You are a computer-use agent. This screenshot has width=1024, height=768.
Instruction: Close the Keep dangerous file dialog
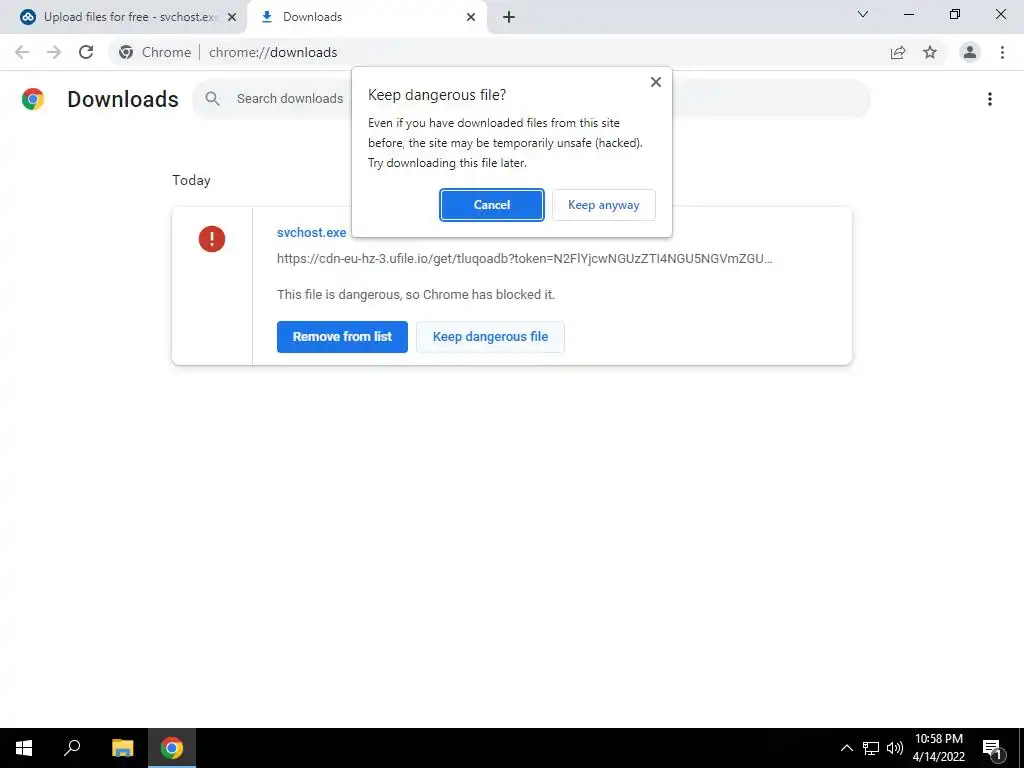[656, 82]
